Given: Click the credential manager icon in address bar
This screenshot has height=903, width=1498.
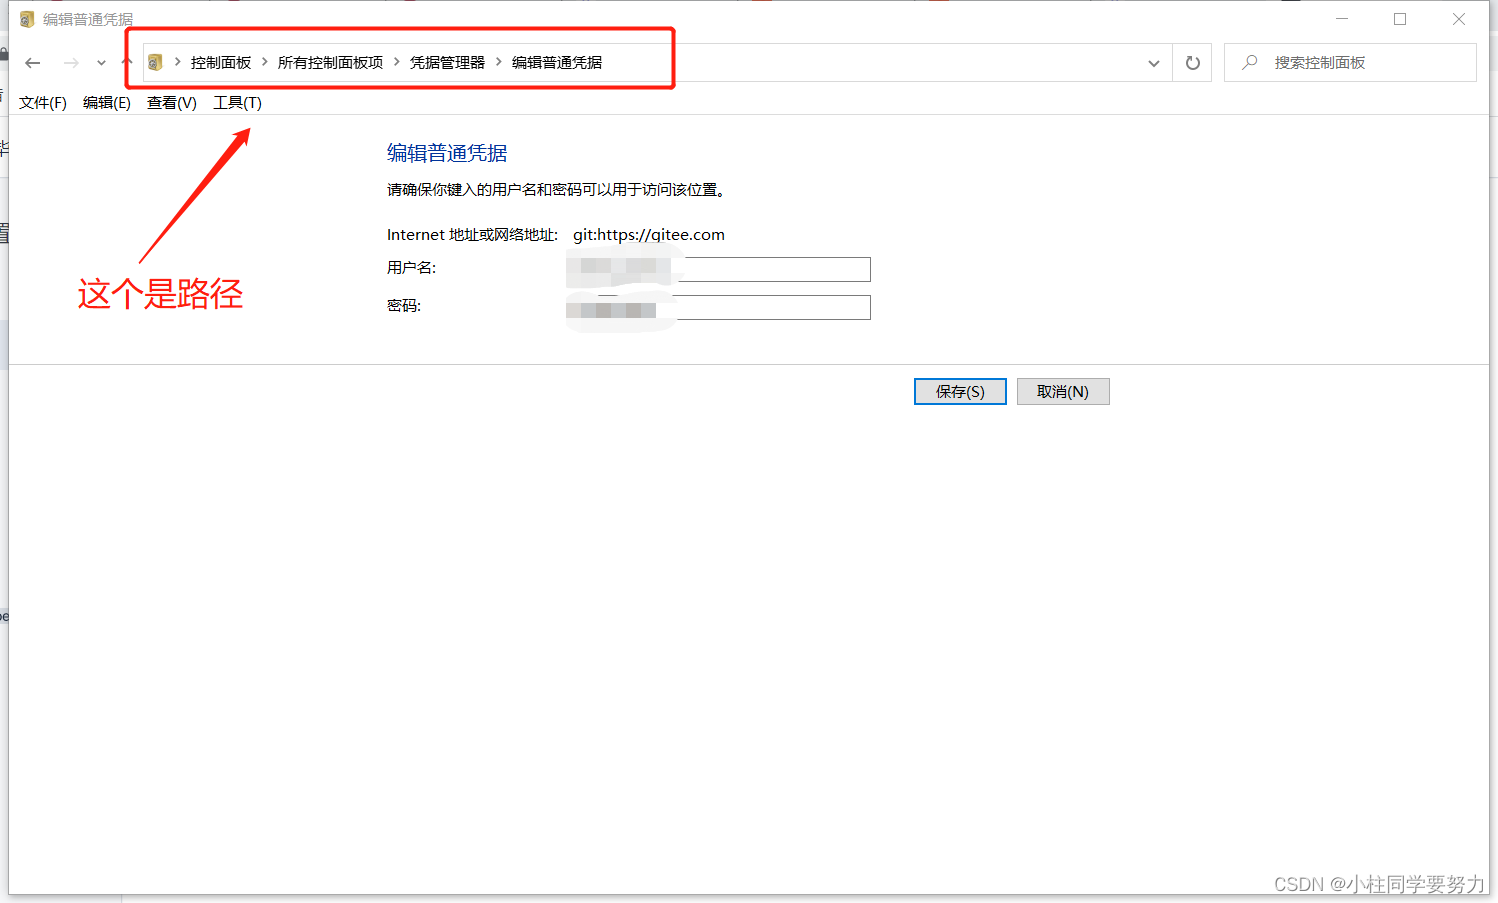Looking at the screenshot, I should click(155, 62).
